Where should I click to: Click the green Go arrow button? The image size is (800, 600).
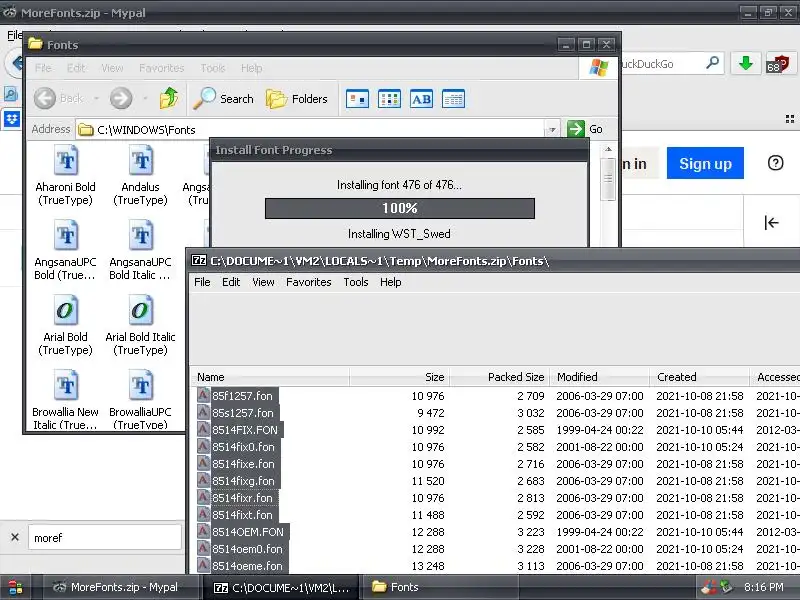pyautogui.click(x=576, y=129)
